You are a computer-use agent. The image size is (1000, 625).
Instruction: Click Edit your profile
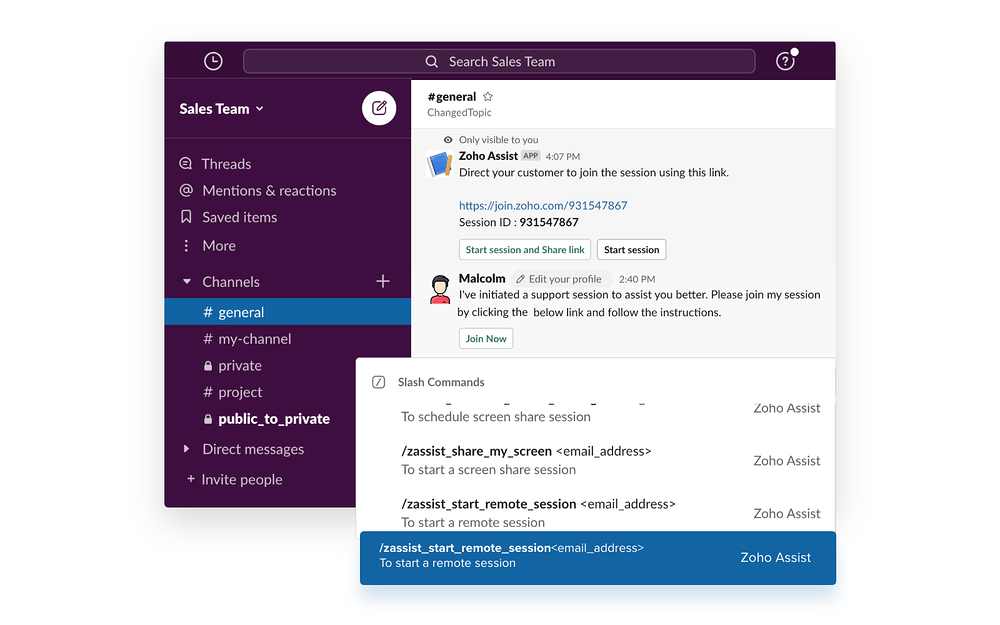tap(559, 279)
